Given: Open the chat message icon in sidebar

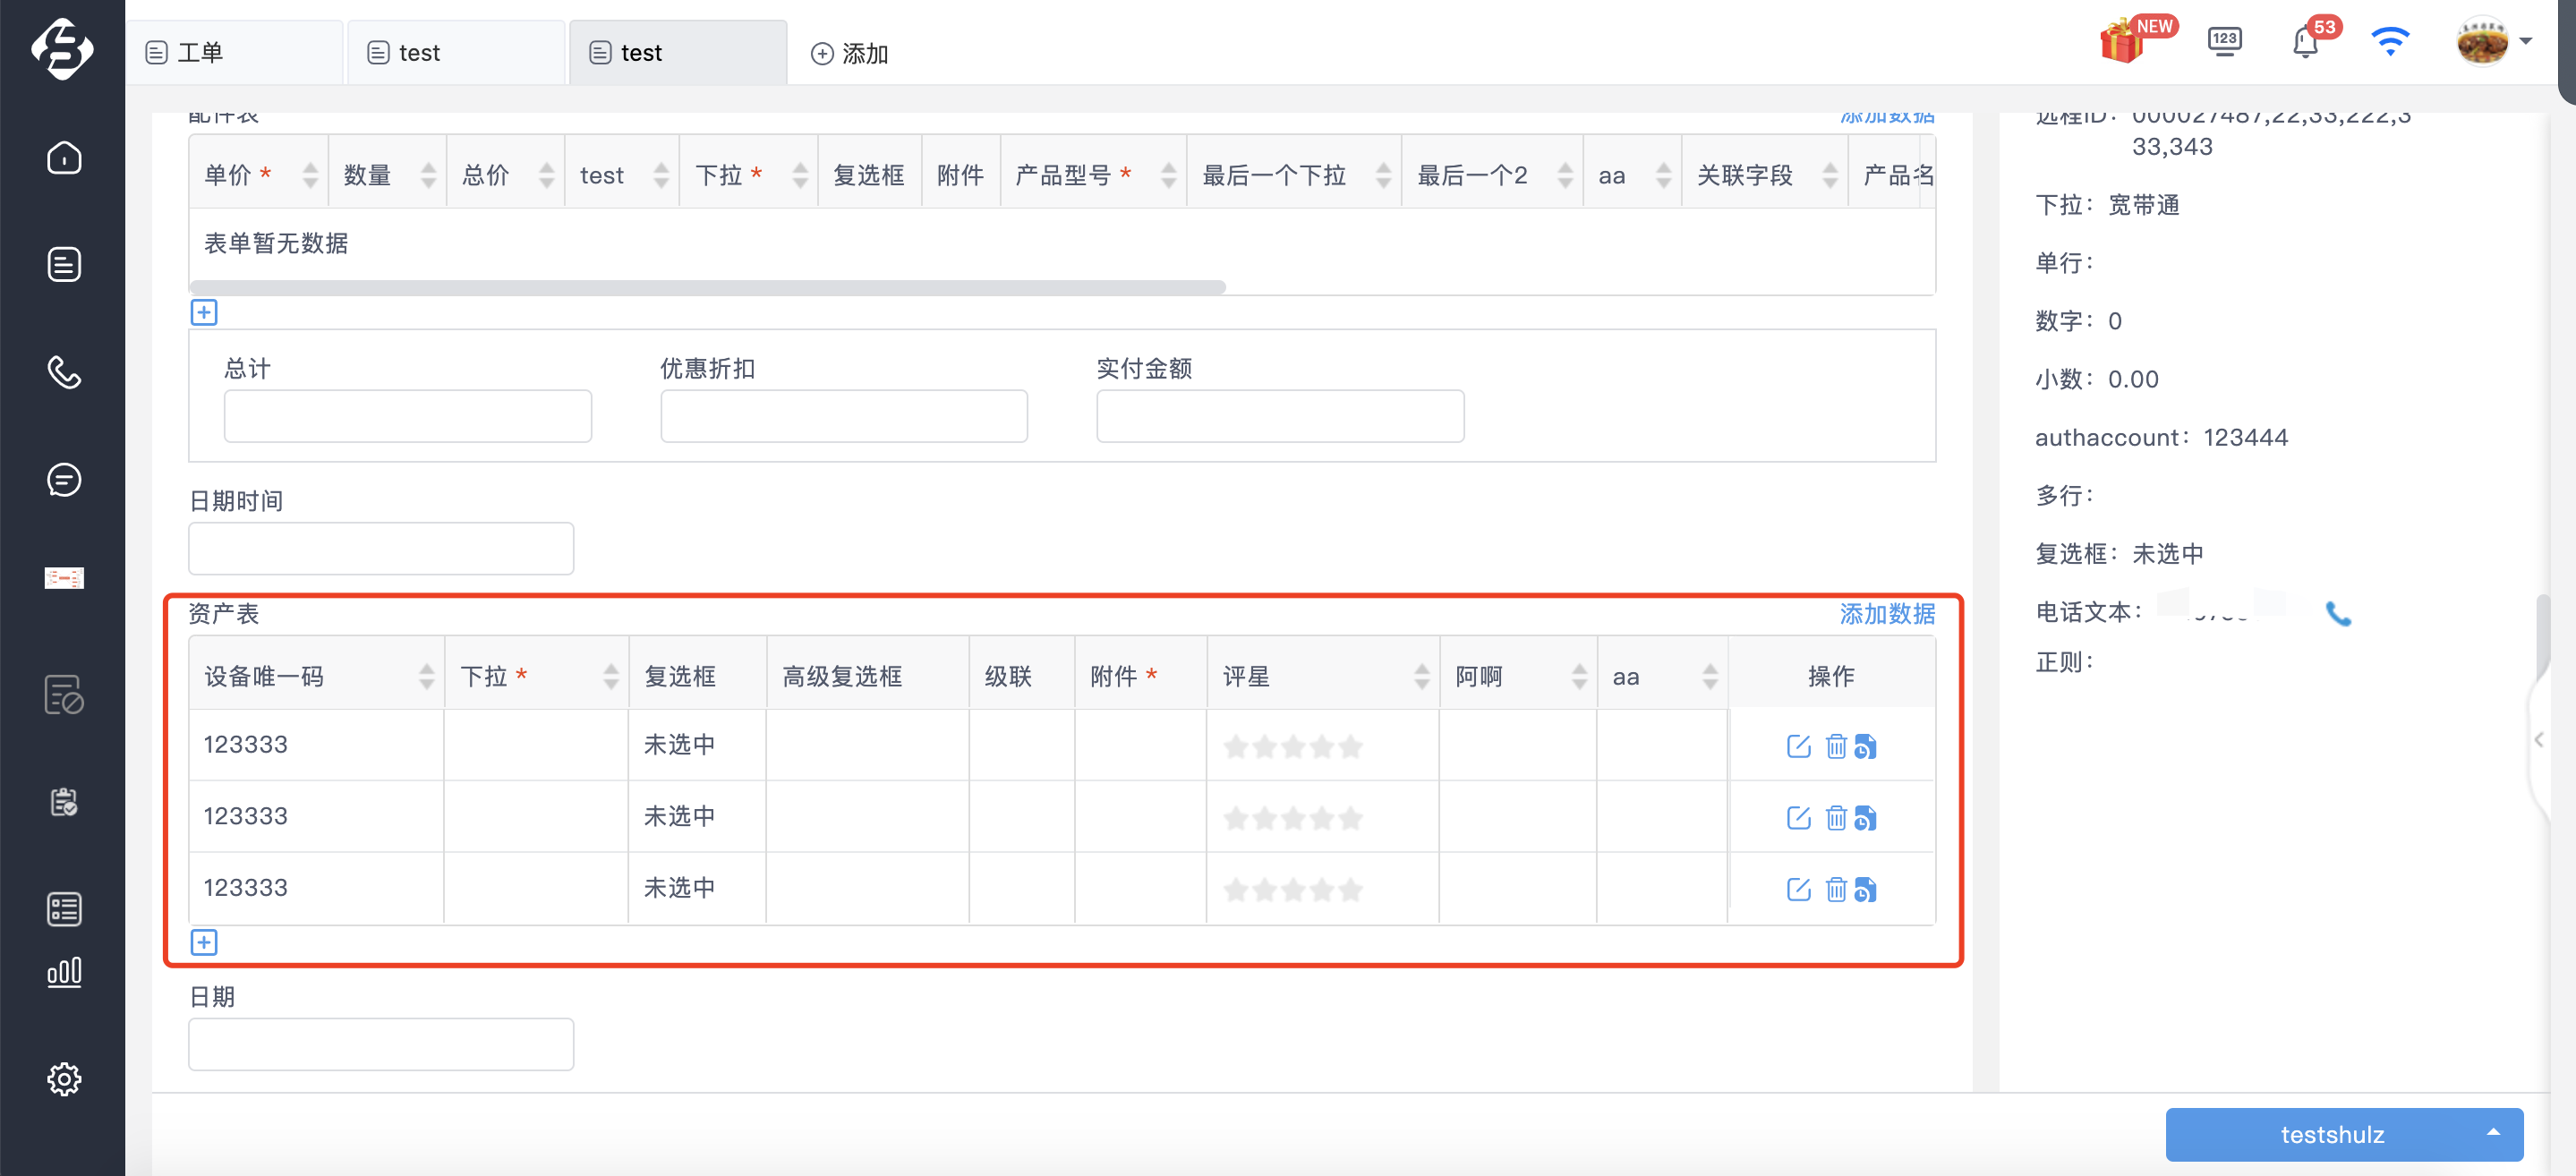Looking at the screenshot, I should pyautogui.click(x=64, y=479).
